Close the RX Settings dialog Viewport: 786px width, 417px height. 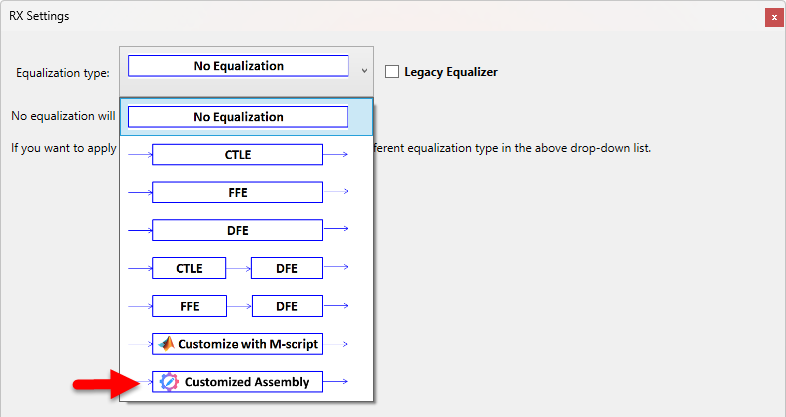coord(773,16)
